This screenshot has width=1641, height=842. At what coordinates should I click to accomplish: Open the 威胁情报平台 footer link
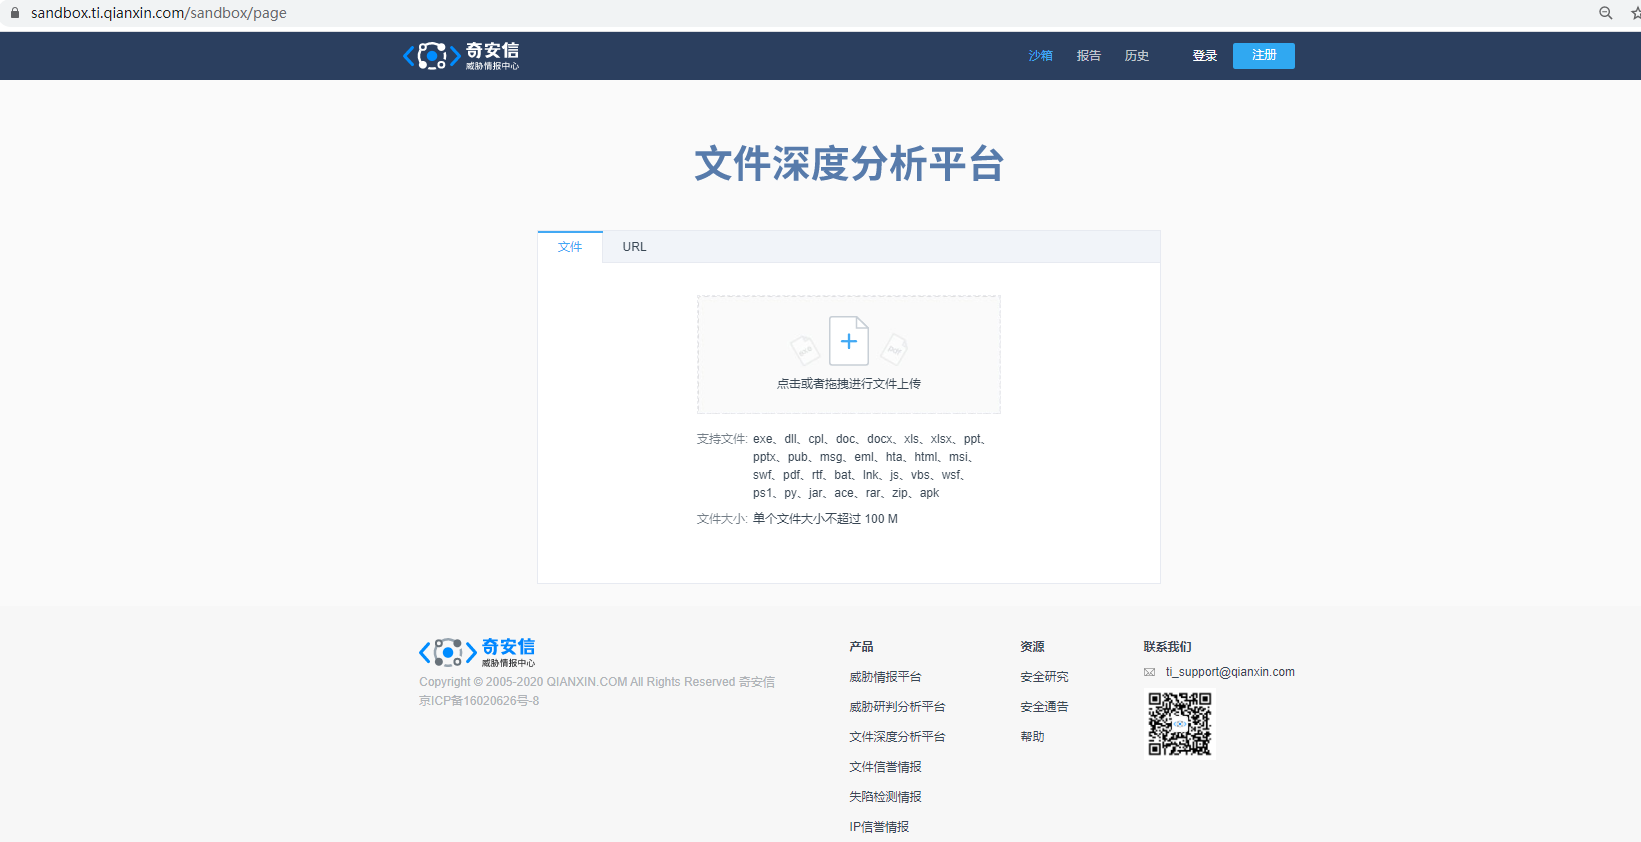point(885,677)
